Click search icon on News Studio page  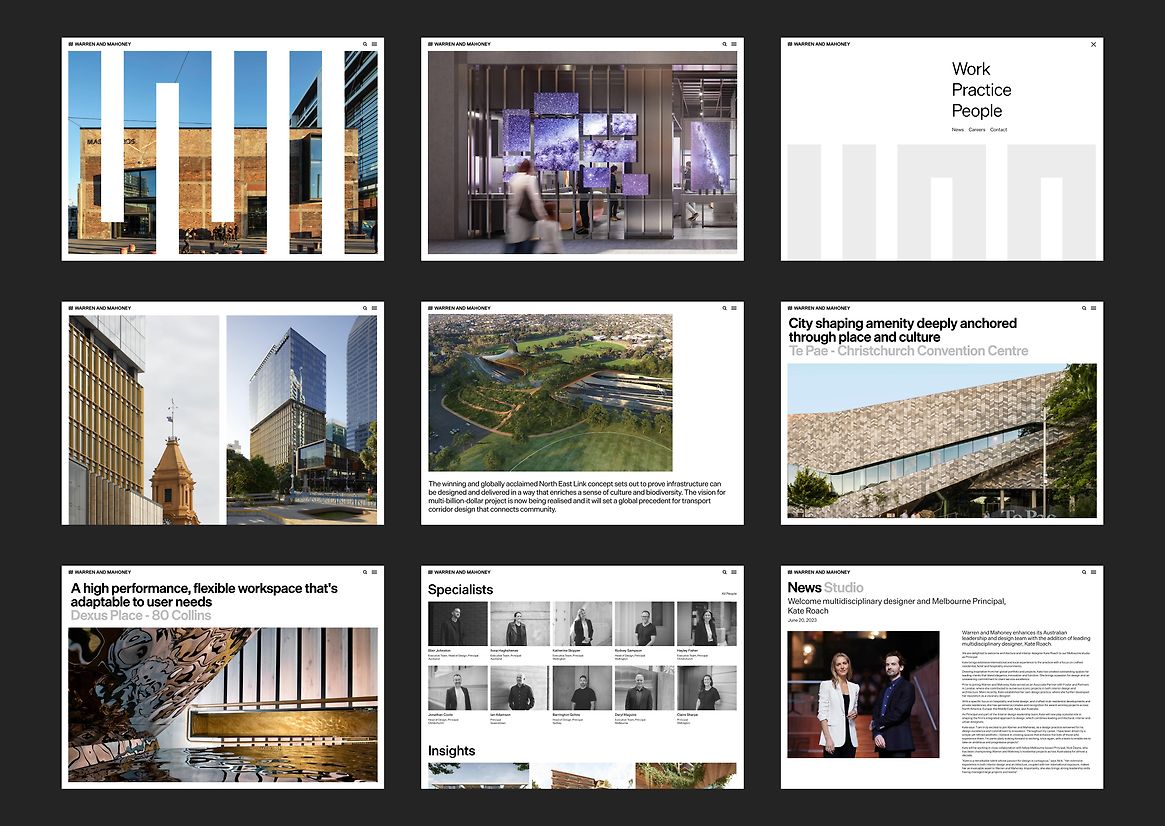point(1084,572)
